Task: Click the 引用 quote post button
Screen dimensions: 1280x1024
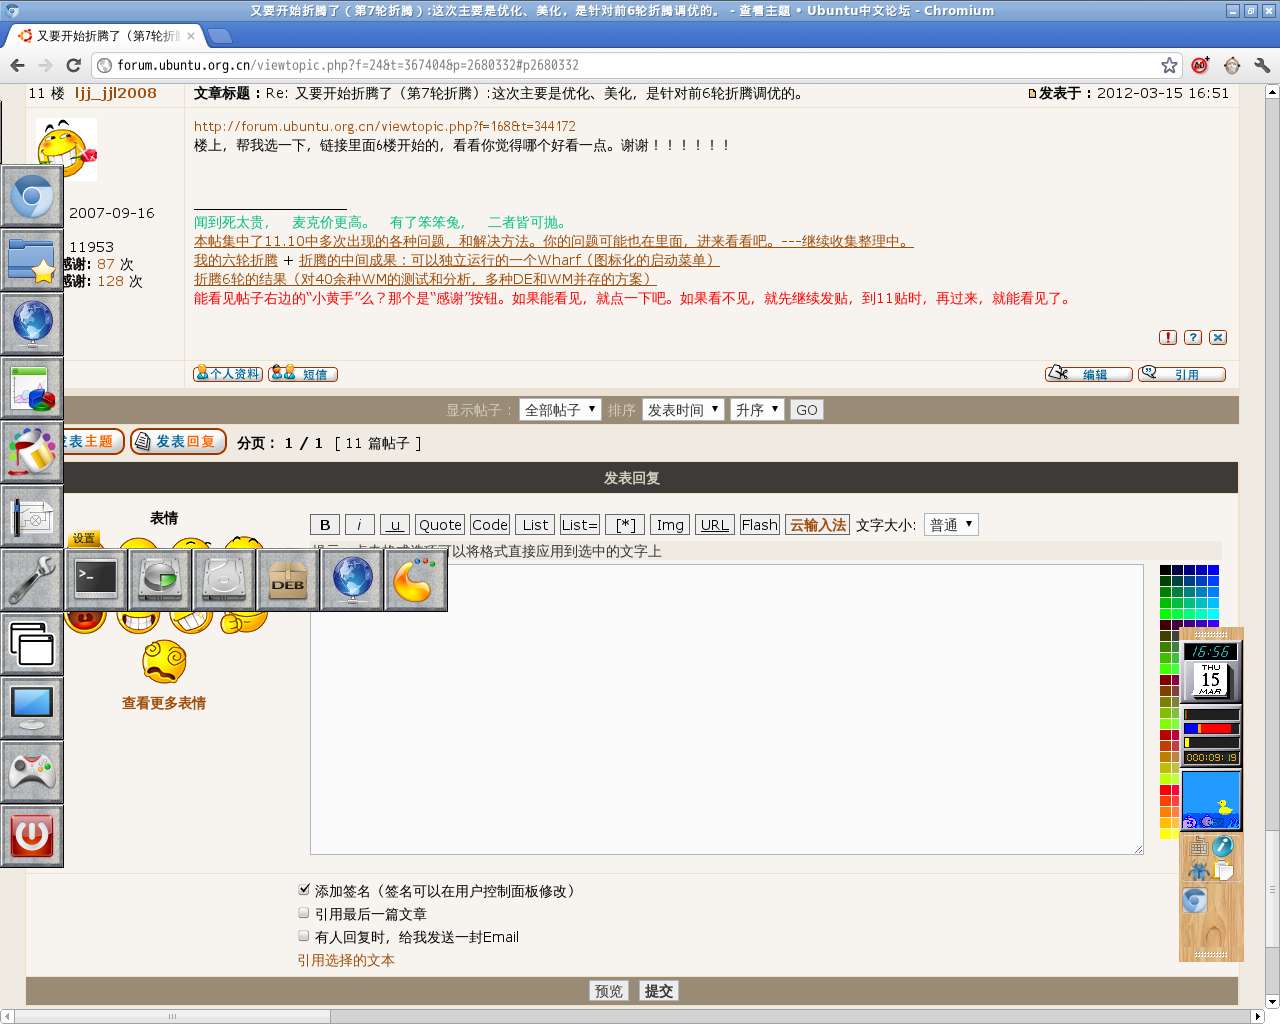Action: tap(1182, 374)
